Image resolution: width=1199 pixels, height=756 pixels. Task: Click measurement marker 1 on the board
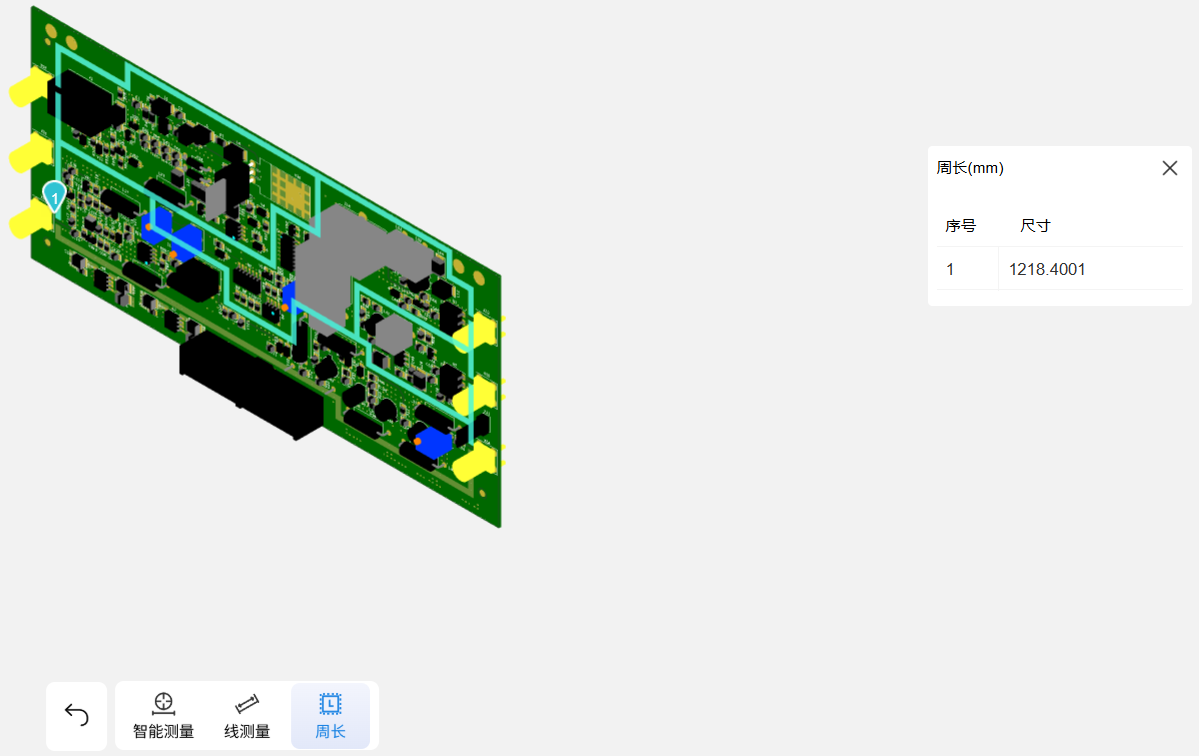coord(54,195)
